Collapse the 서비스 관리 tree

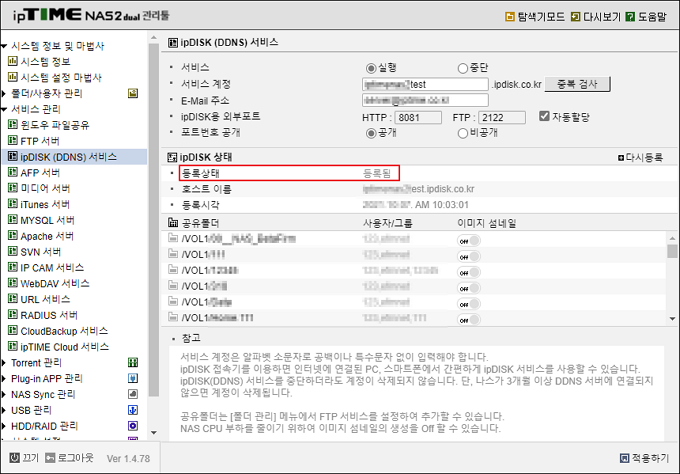click(x=4, y=109)
